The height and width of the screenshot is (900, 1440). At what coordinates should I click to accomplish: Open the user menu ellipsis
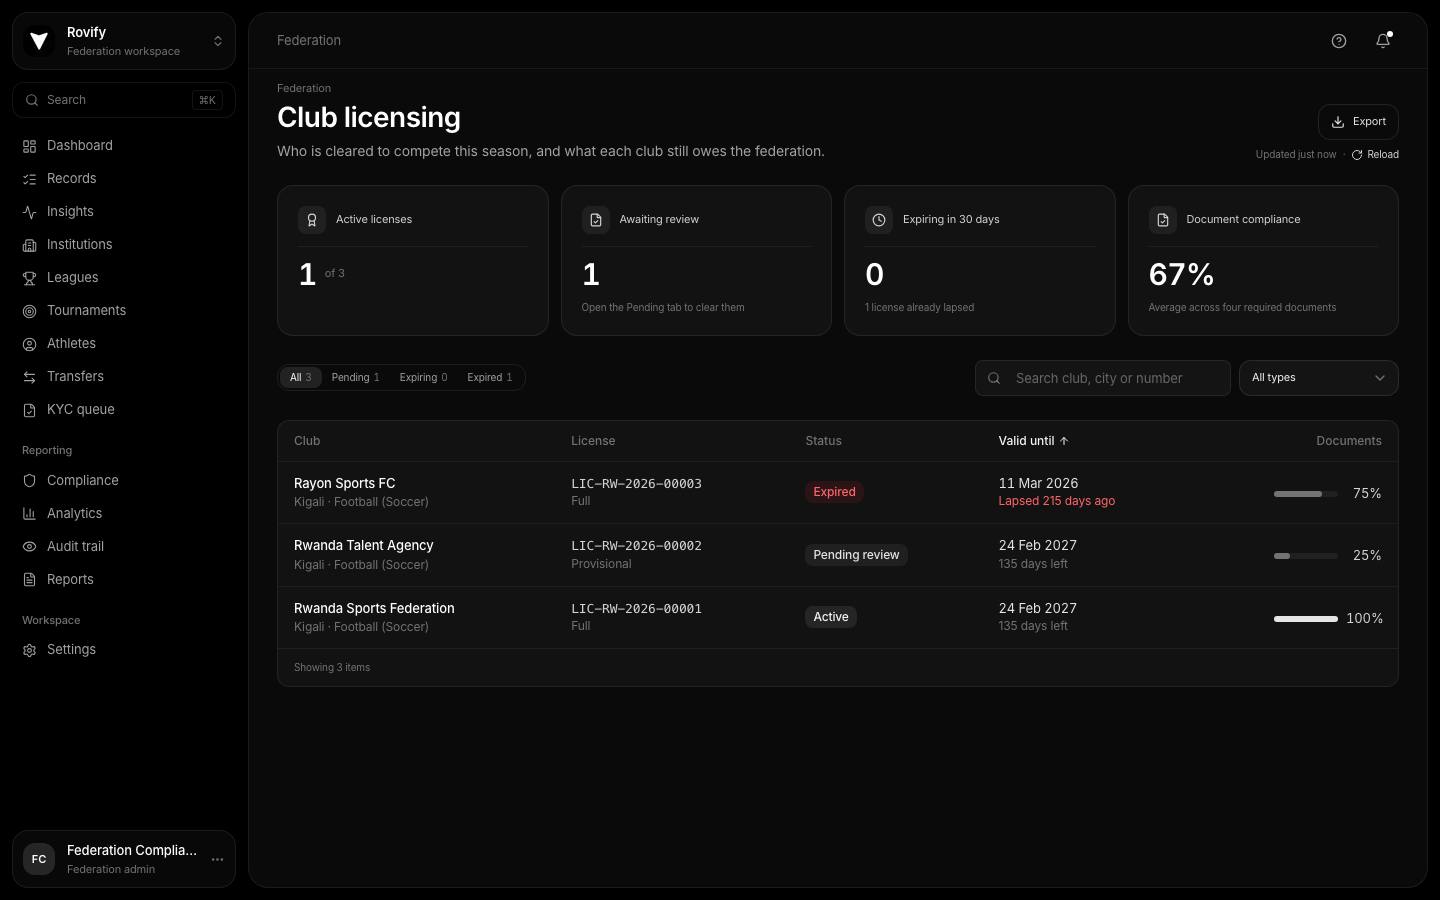pos(217,859)
